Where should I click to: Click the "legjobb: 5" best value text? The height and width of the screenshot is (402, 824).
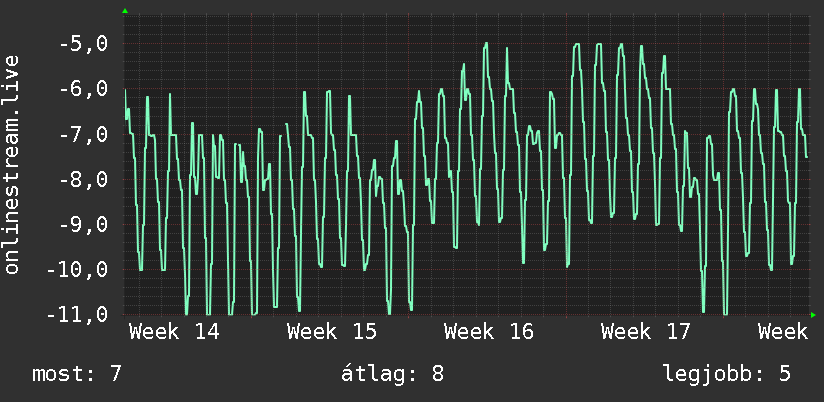coord(727,374)
